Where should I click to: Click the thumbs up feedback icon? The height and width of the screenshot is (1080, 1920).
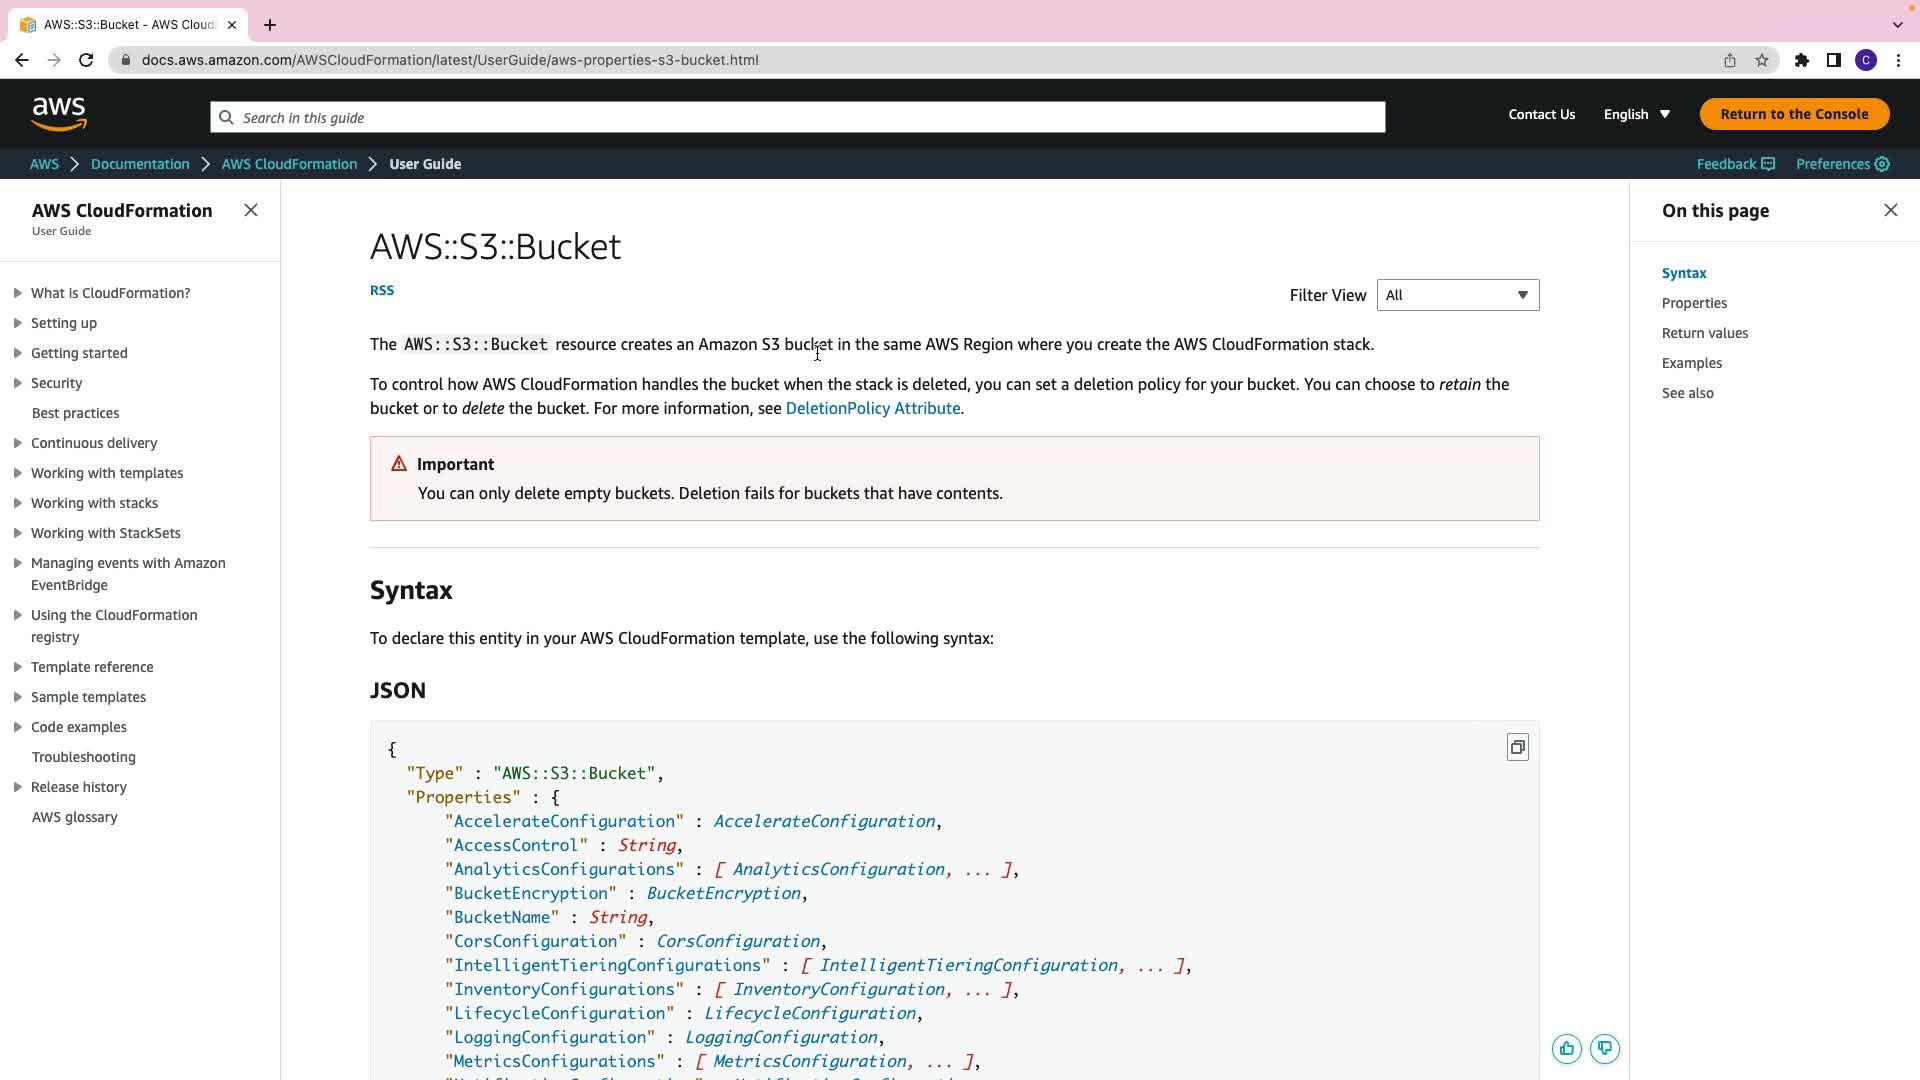click(x=1566, y=1049)
